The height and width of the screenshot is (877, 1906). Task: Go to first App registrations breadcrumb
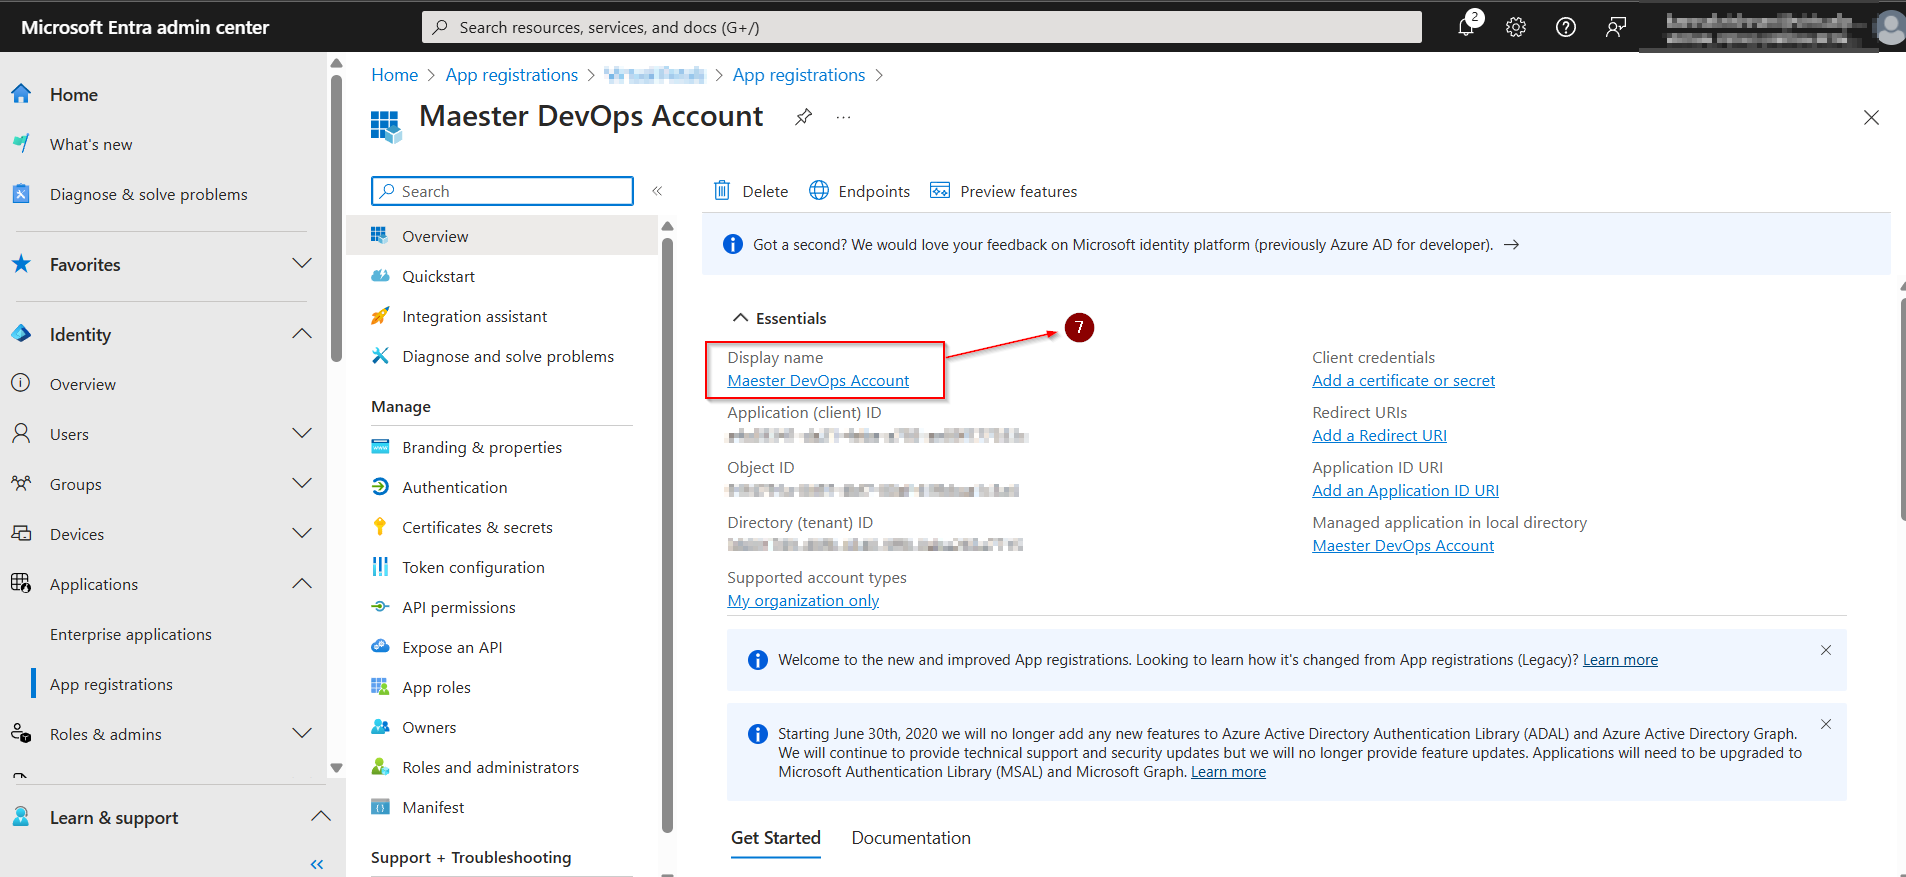tap(511, 75)
